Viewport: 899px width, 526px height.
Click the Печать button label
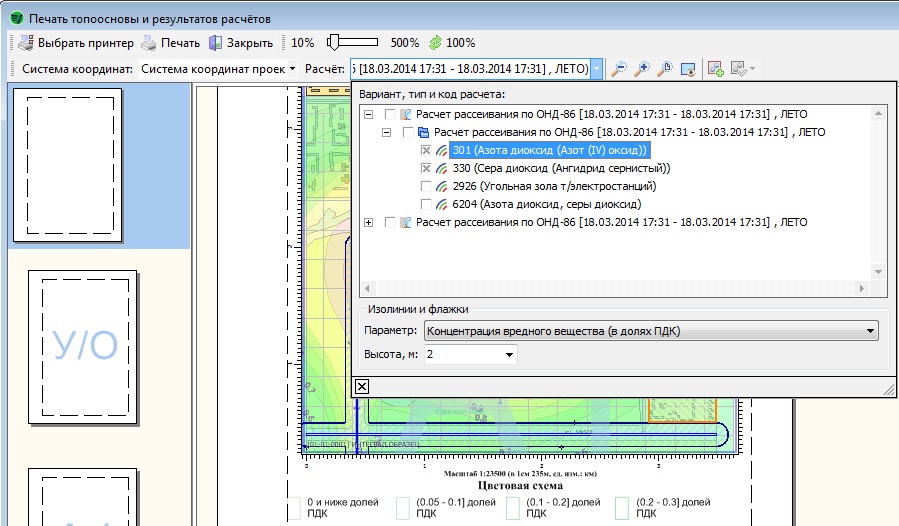181,43
